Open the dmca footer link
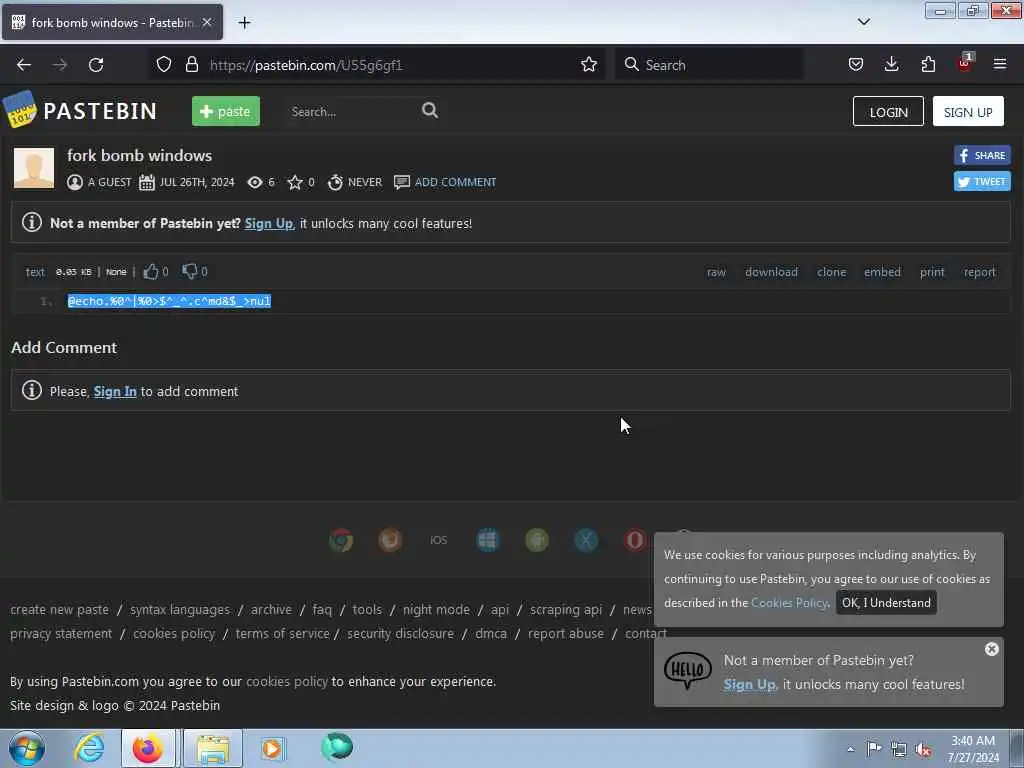This screenshot has width=1024, height=768. pos(491,633)
